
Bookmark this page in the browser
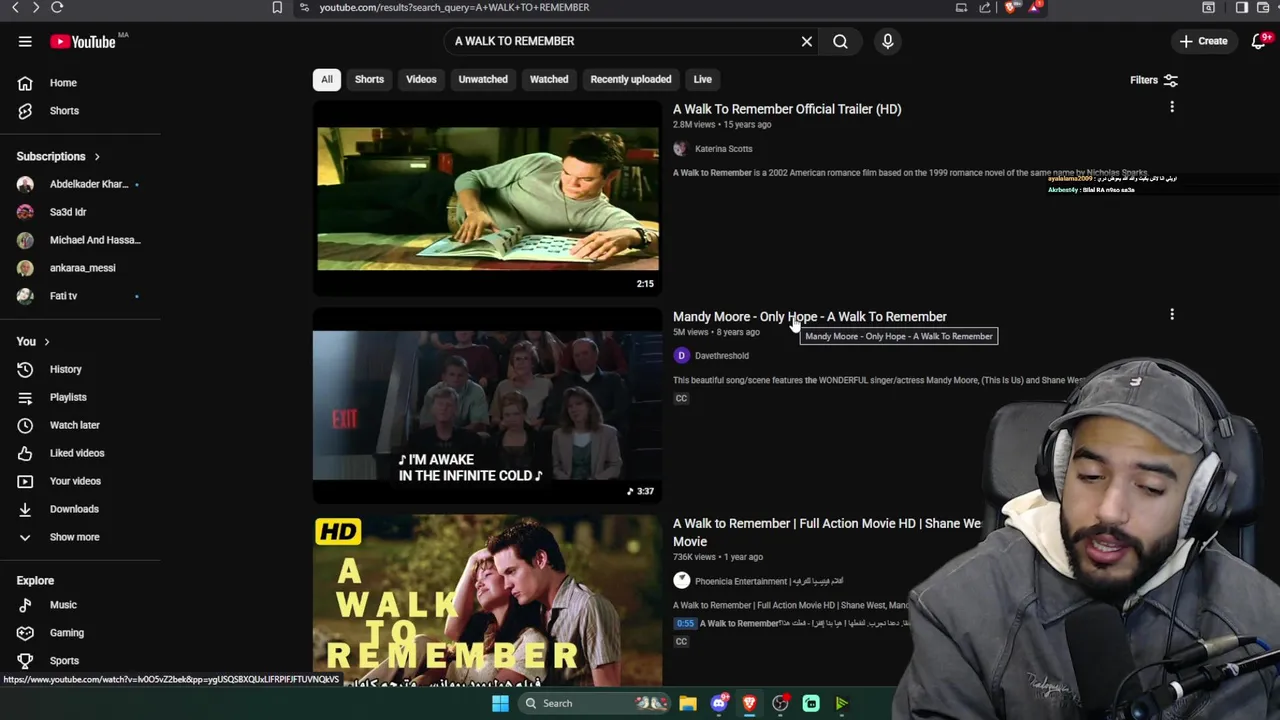(x=277, y=7)
